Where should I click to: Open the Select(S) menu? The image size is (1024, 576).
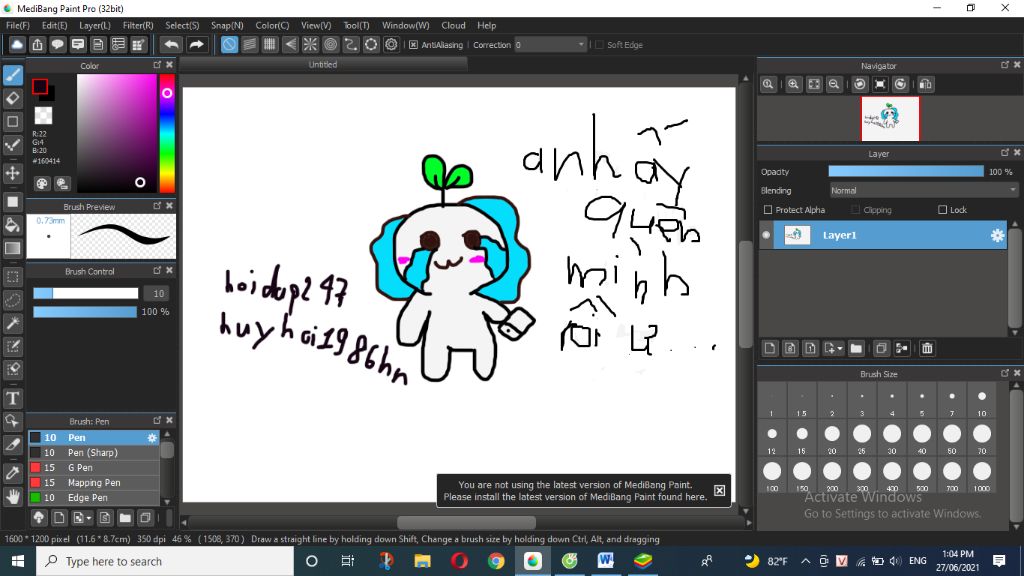pyautogui.click(x=182, y=25)
